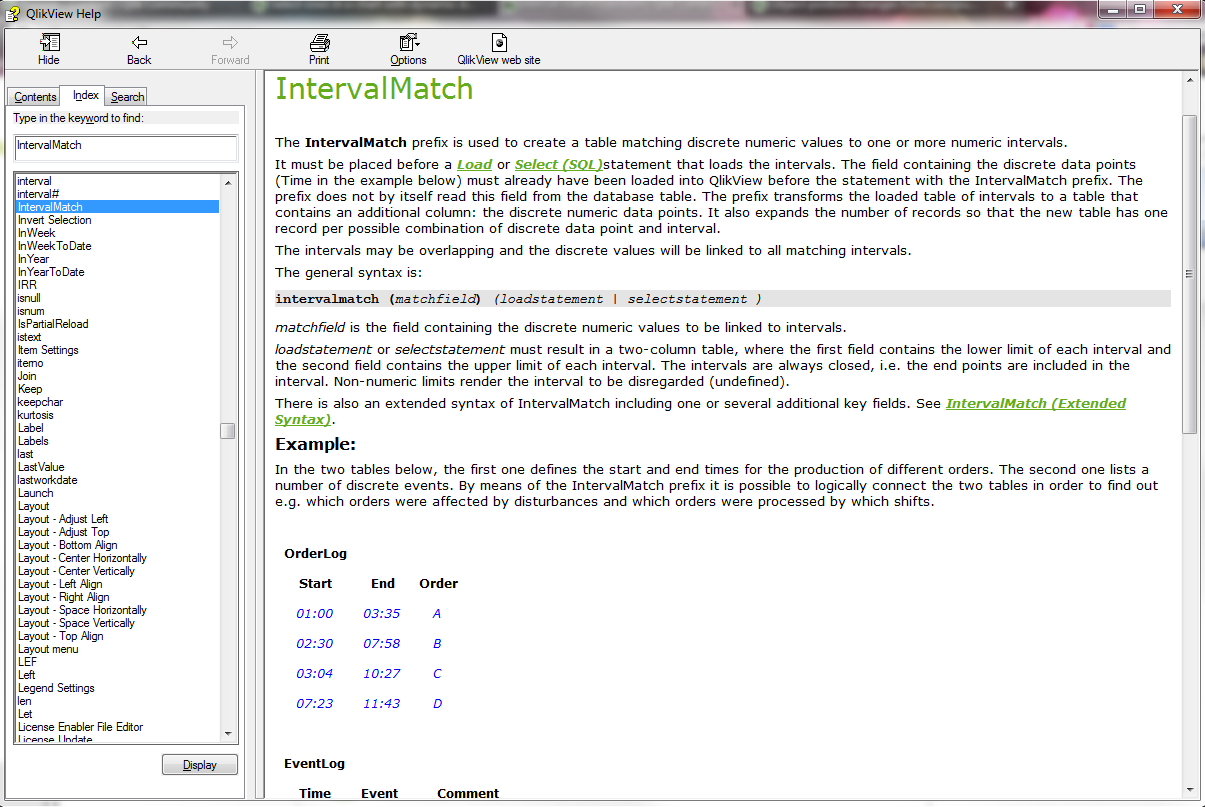The image size is (1205, 807).
Task: Open the Select (SQL) hyperlink
Action: (559, 164)
